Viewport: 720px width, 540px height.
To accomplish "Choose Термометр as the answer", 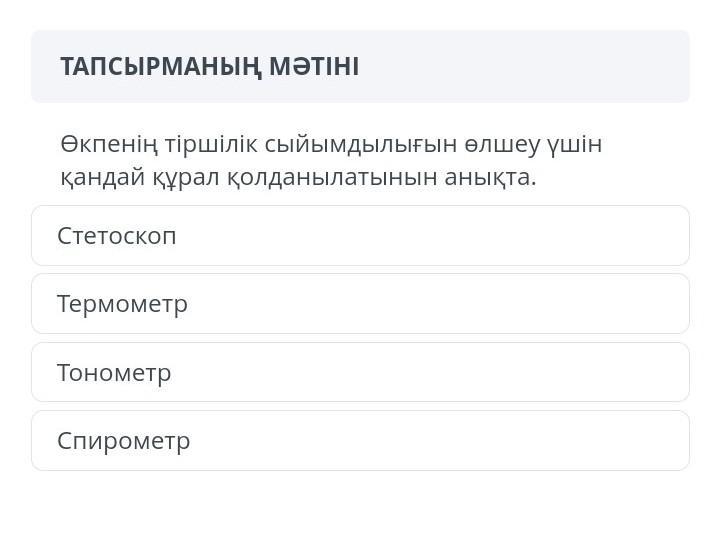I will (360, 304).
